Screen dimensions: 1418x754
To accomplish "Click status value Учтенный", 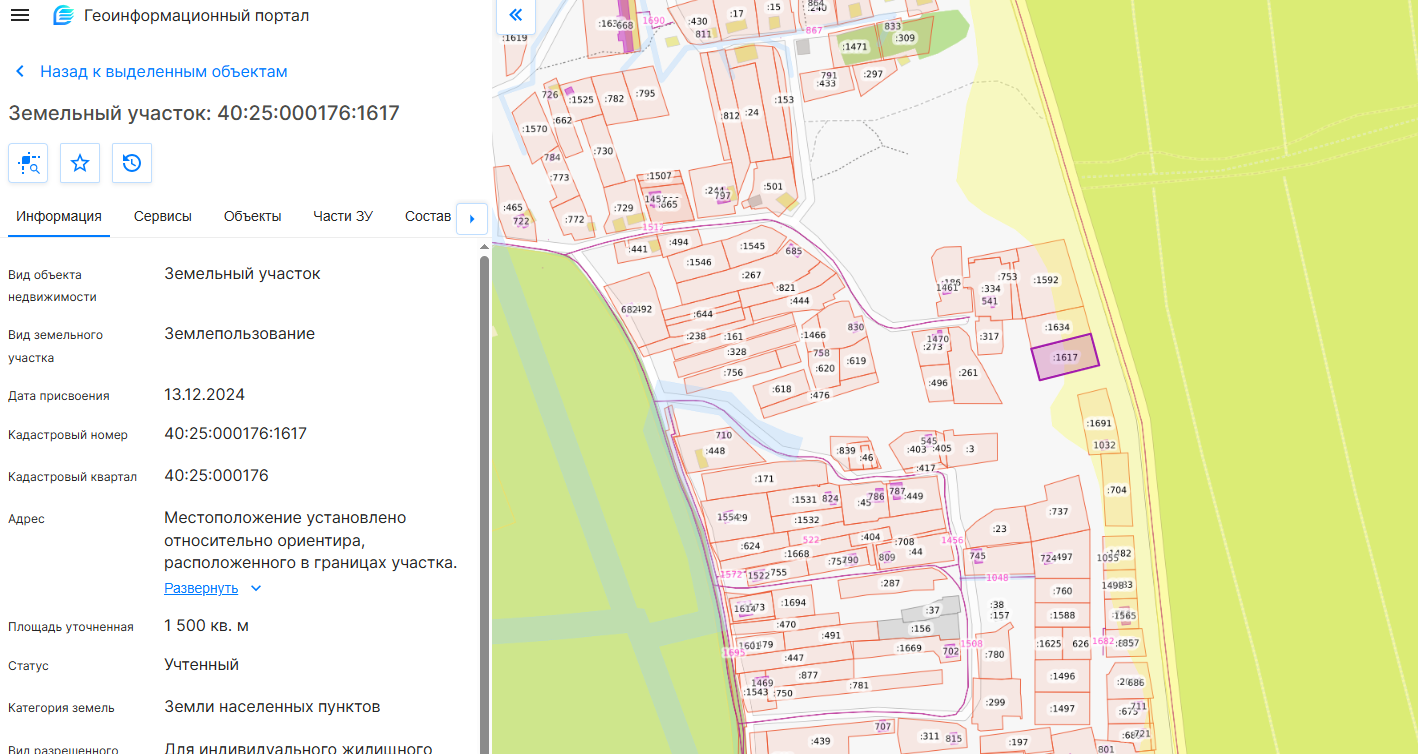I will [x=202, y=664].
